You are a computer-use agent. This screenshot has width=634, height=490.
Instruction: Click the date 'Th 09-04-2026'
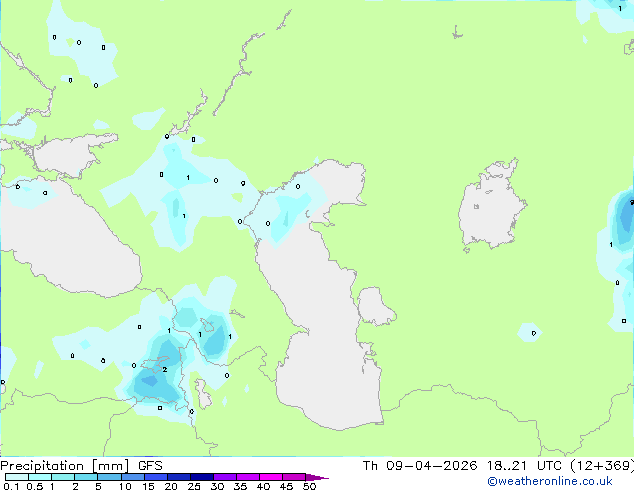tap(420, 466)
